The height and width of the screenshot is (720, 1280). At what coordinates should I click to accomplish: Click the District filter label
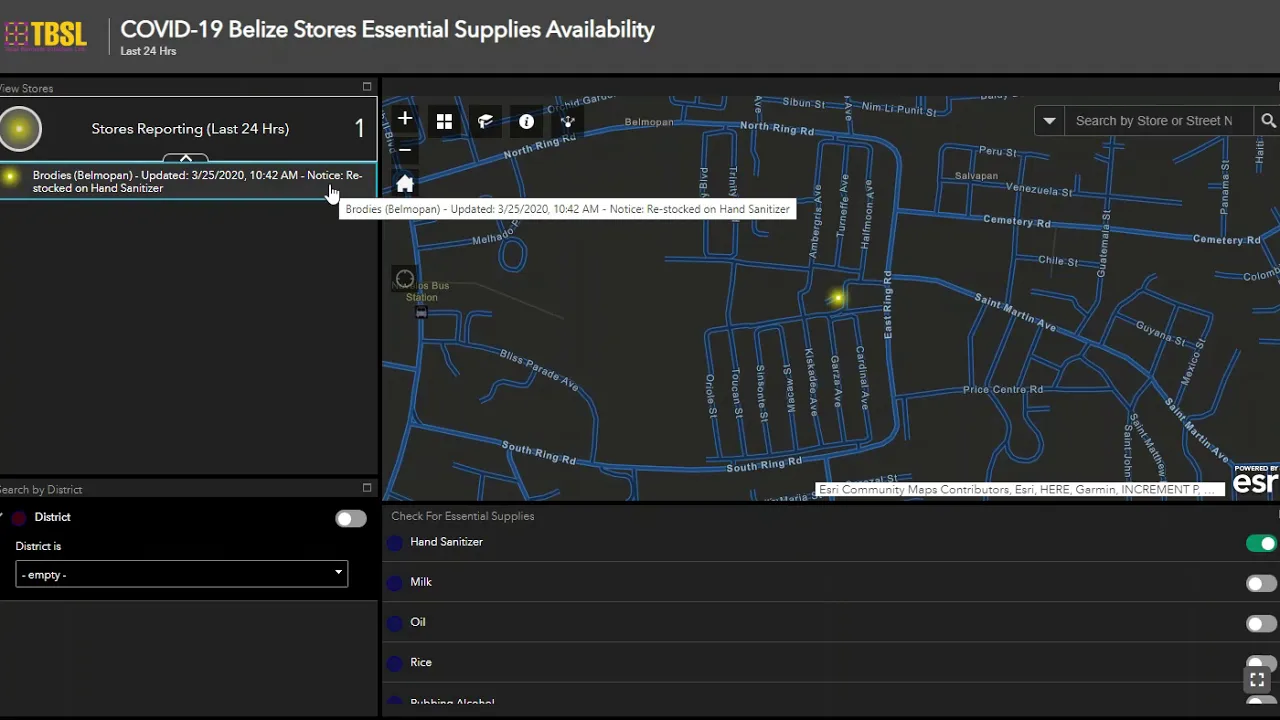[x=52, y=517]
